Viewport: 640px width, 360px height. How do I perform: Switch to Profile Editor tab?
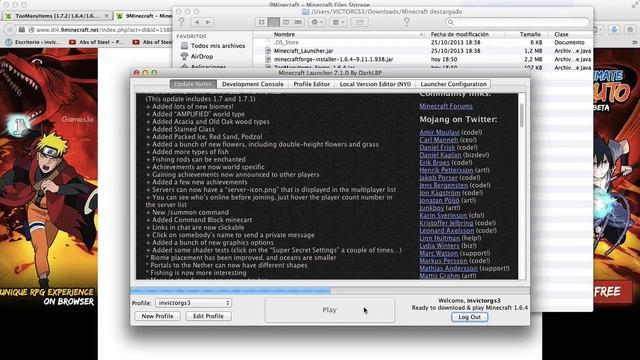(311, 84)
